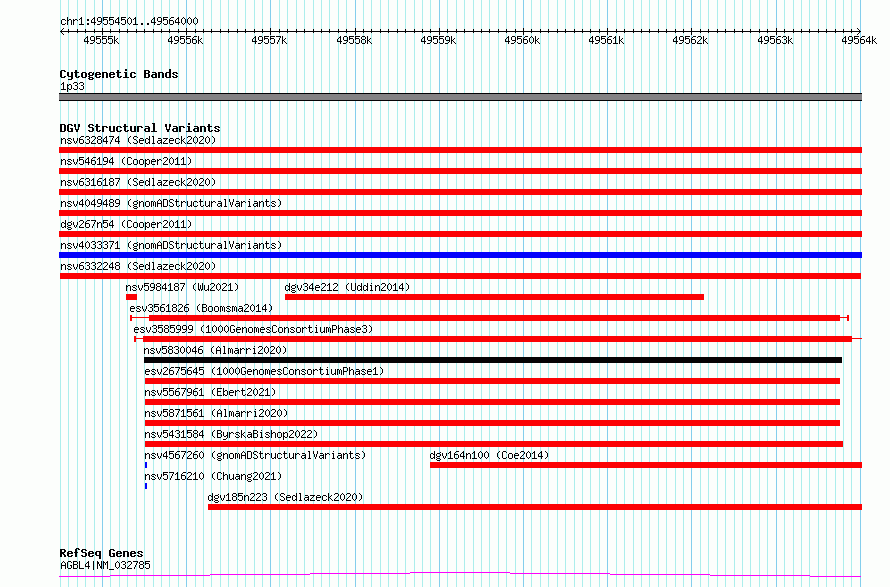Open dgv164n100 (Coe2014) label
Screen dimensions: 890x587
489,455
